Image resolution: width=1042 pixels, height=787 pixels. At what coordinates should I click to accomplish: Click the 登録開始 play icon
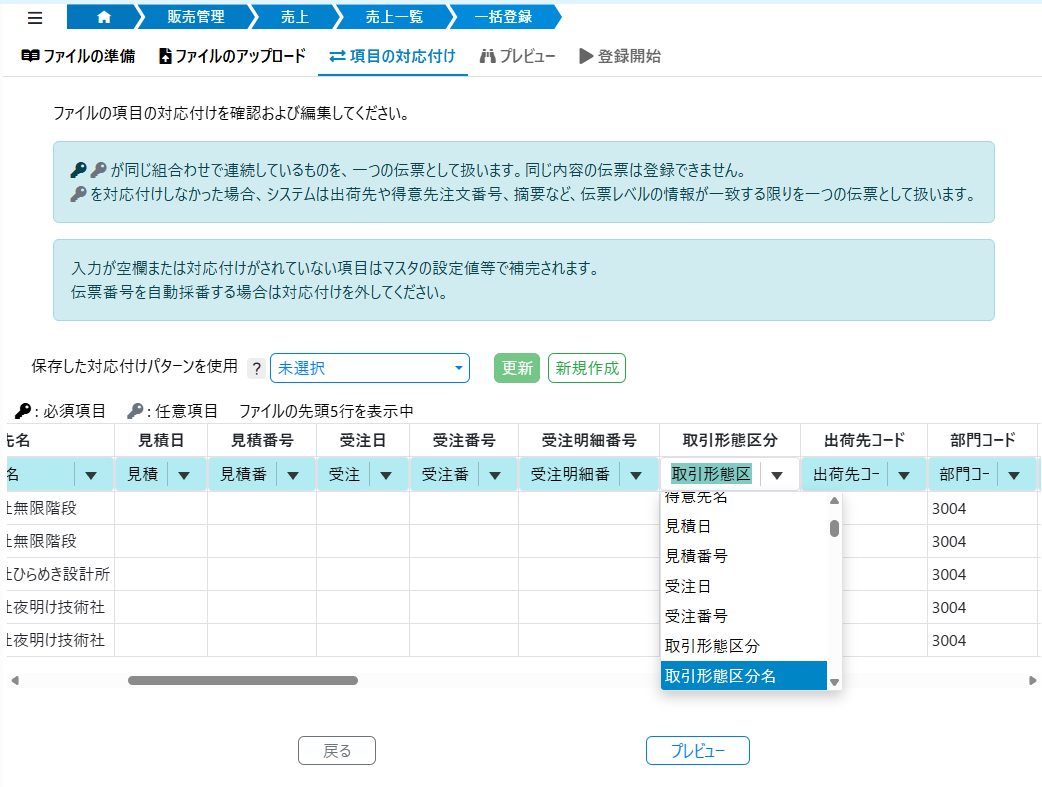click(585, 56)
